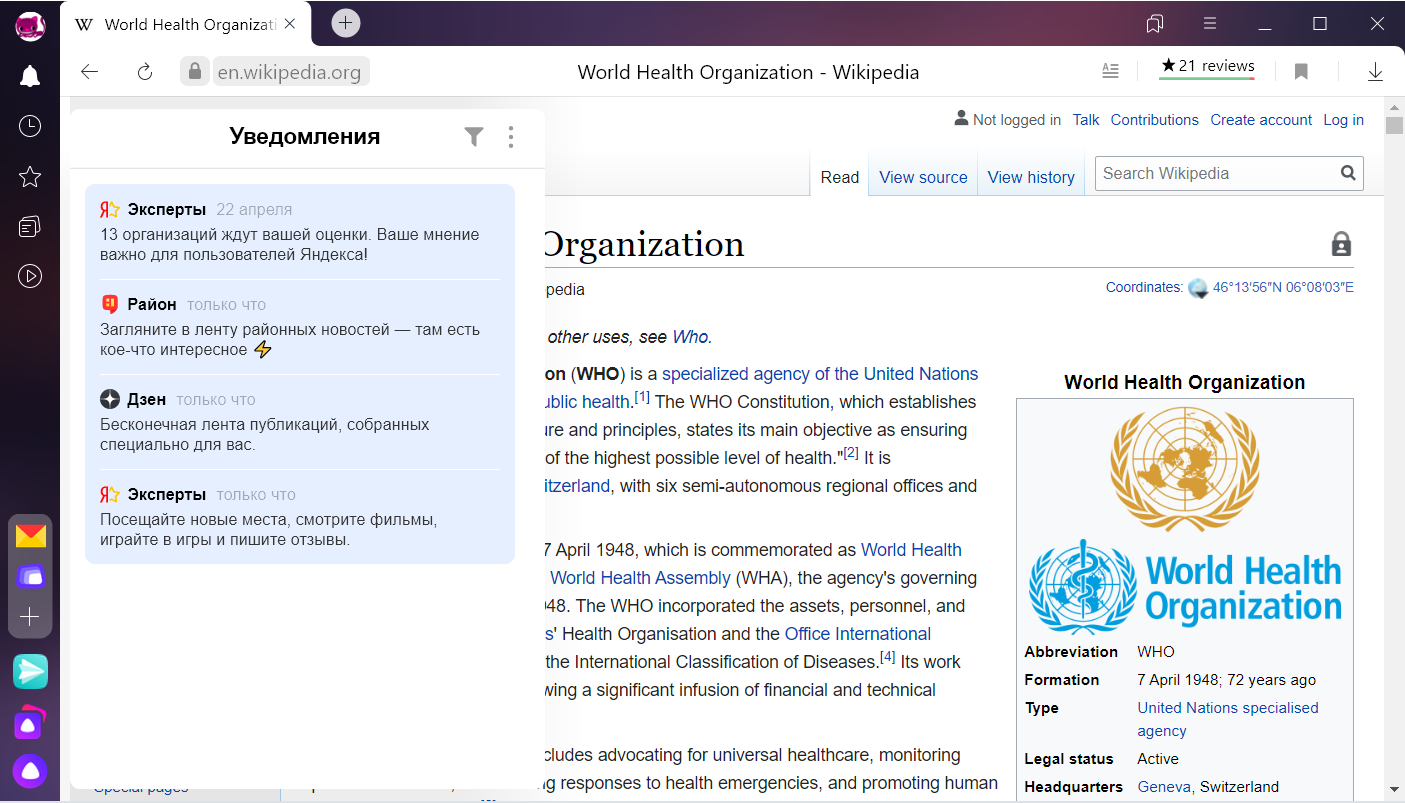
Task: Open the Дзен notification
Action: pos(300,422)
